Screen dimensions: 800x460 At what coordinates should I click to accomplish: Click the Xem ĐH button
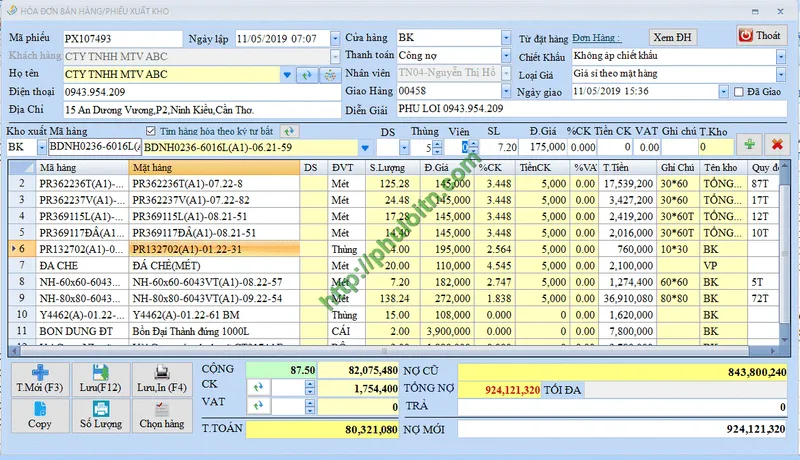[672, 37]
